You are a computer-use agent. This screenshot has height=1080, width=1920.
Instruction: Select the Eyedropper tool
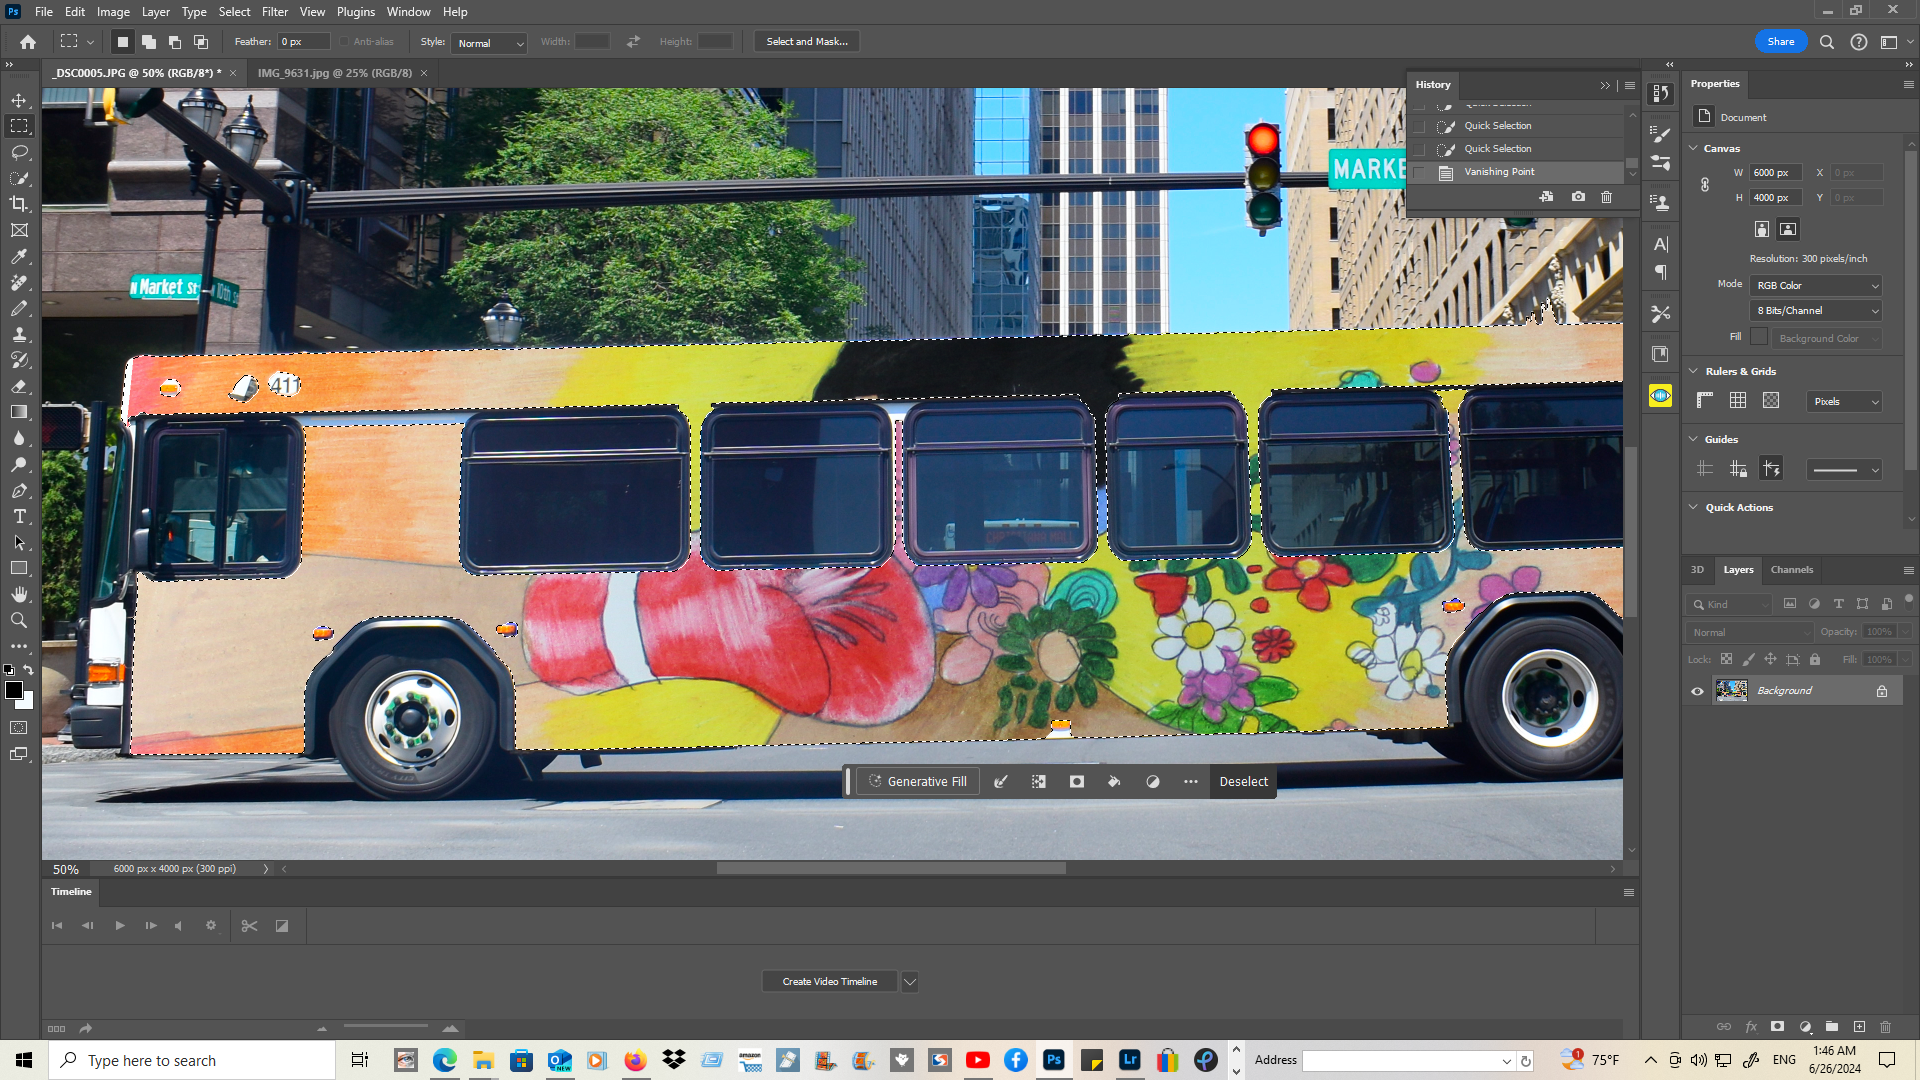pos(19,256)
